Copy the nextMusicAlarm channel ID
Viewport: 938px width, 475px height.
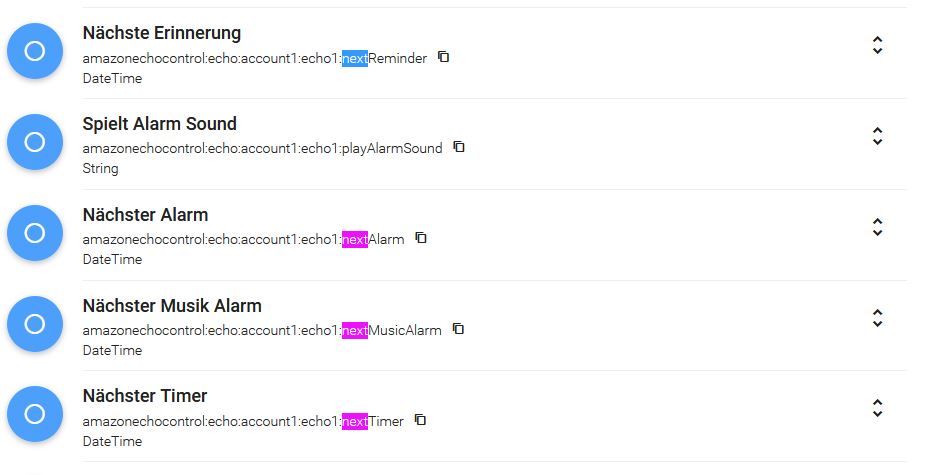pos(458,328)
